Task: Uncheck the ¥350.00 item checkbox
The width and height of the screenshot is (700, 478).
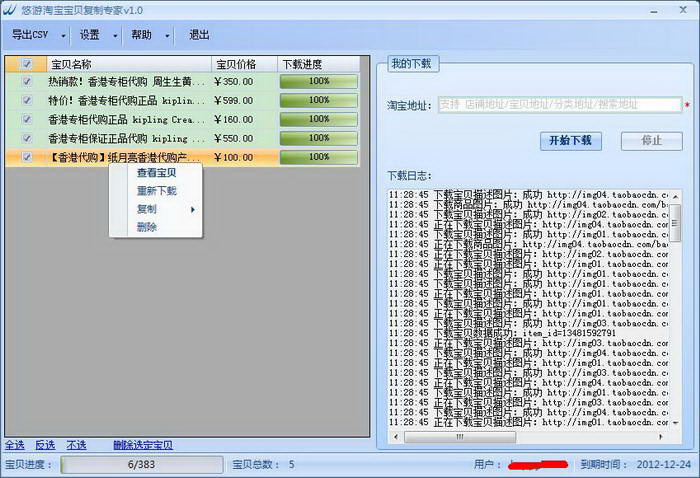Action: (27, 81)
